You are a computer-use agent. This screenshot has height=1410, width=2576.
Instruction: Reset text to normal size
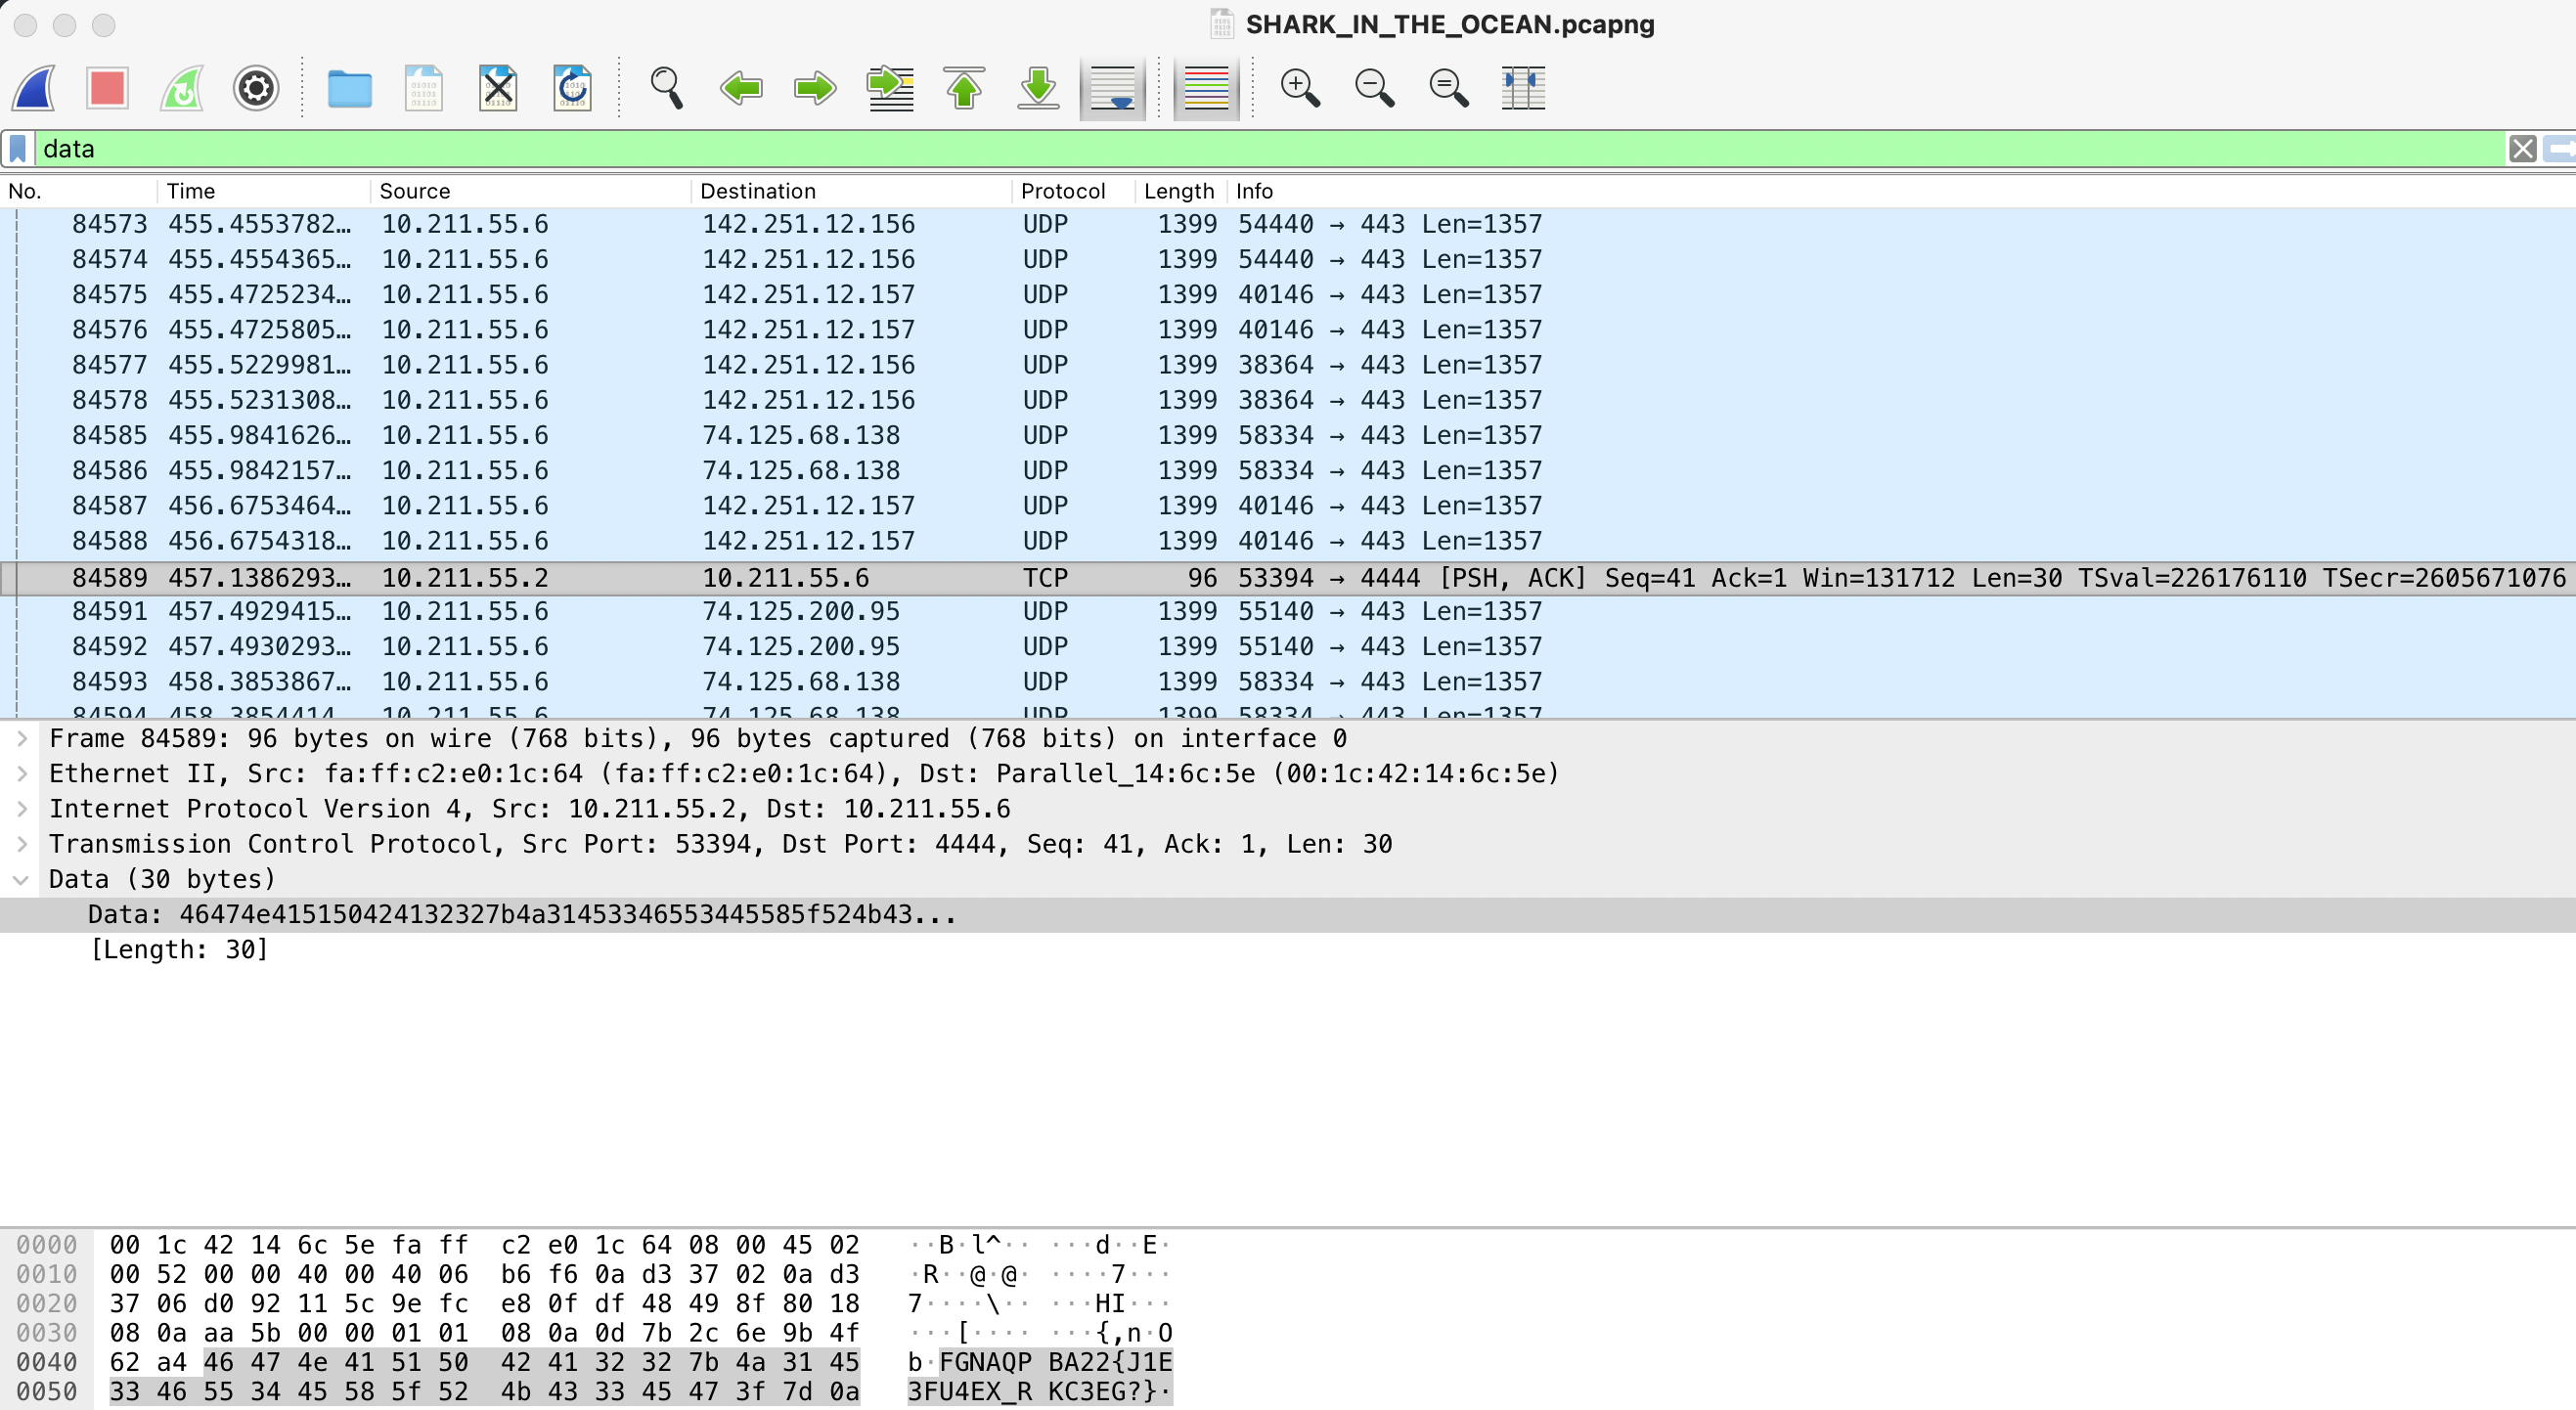click(1448, 88)
